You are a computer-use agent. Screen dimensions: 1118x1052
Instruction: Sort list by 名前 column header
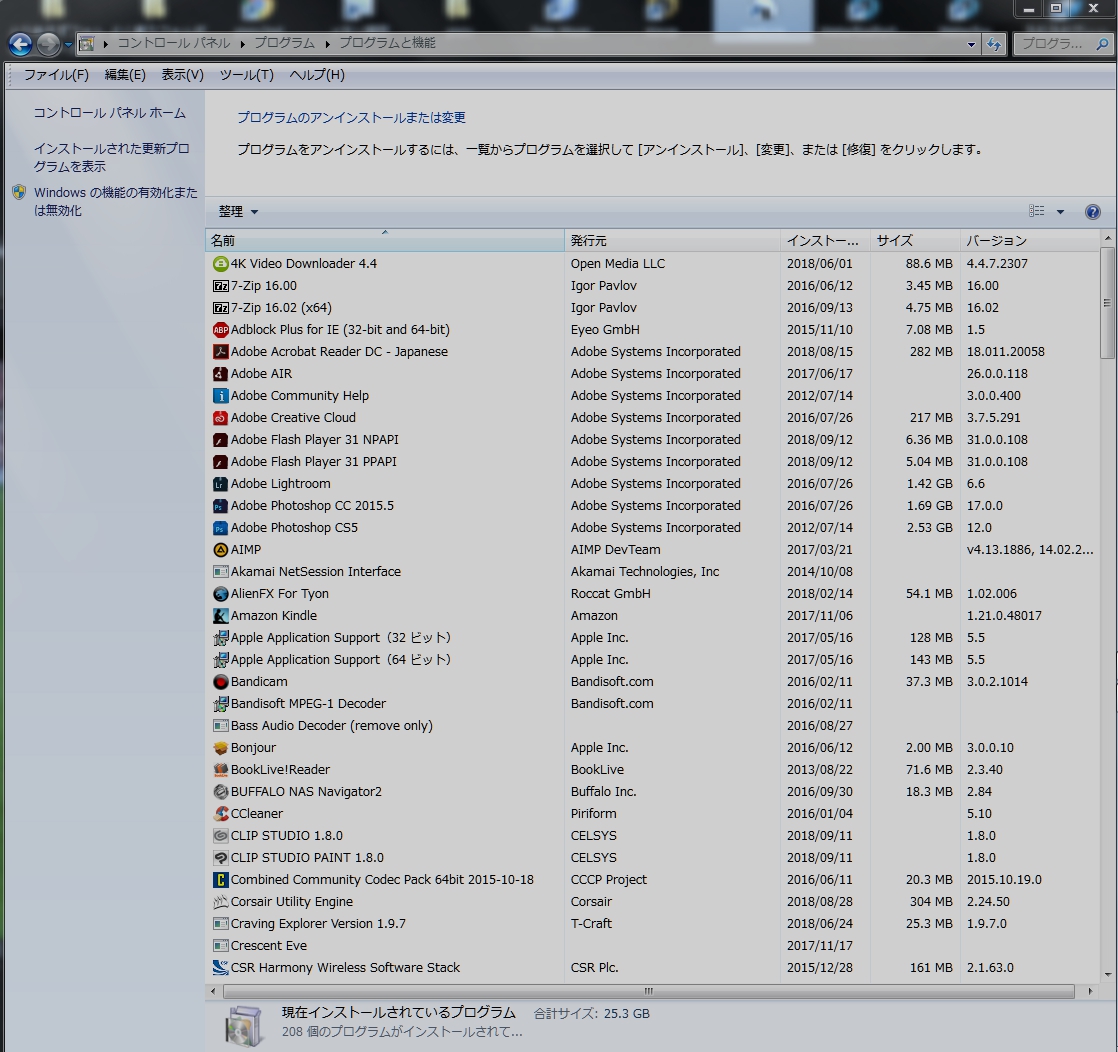(385, 241)
